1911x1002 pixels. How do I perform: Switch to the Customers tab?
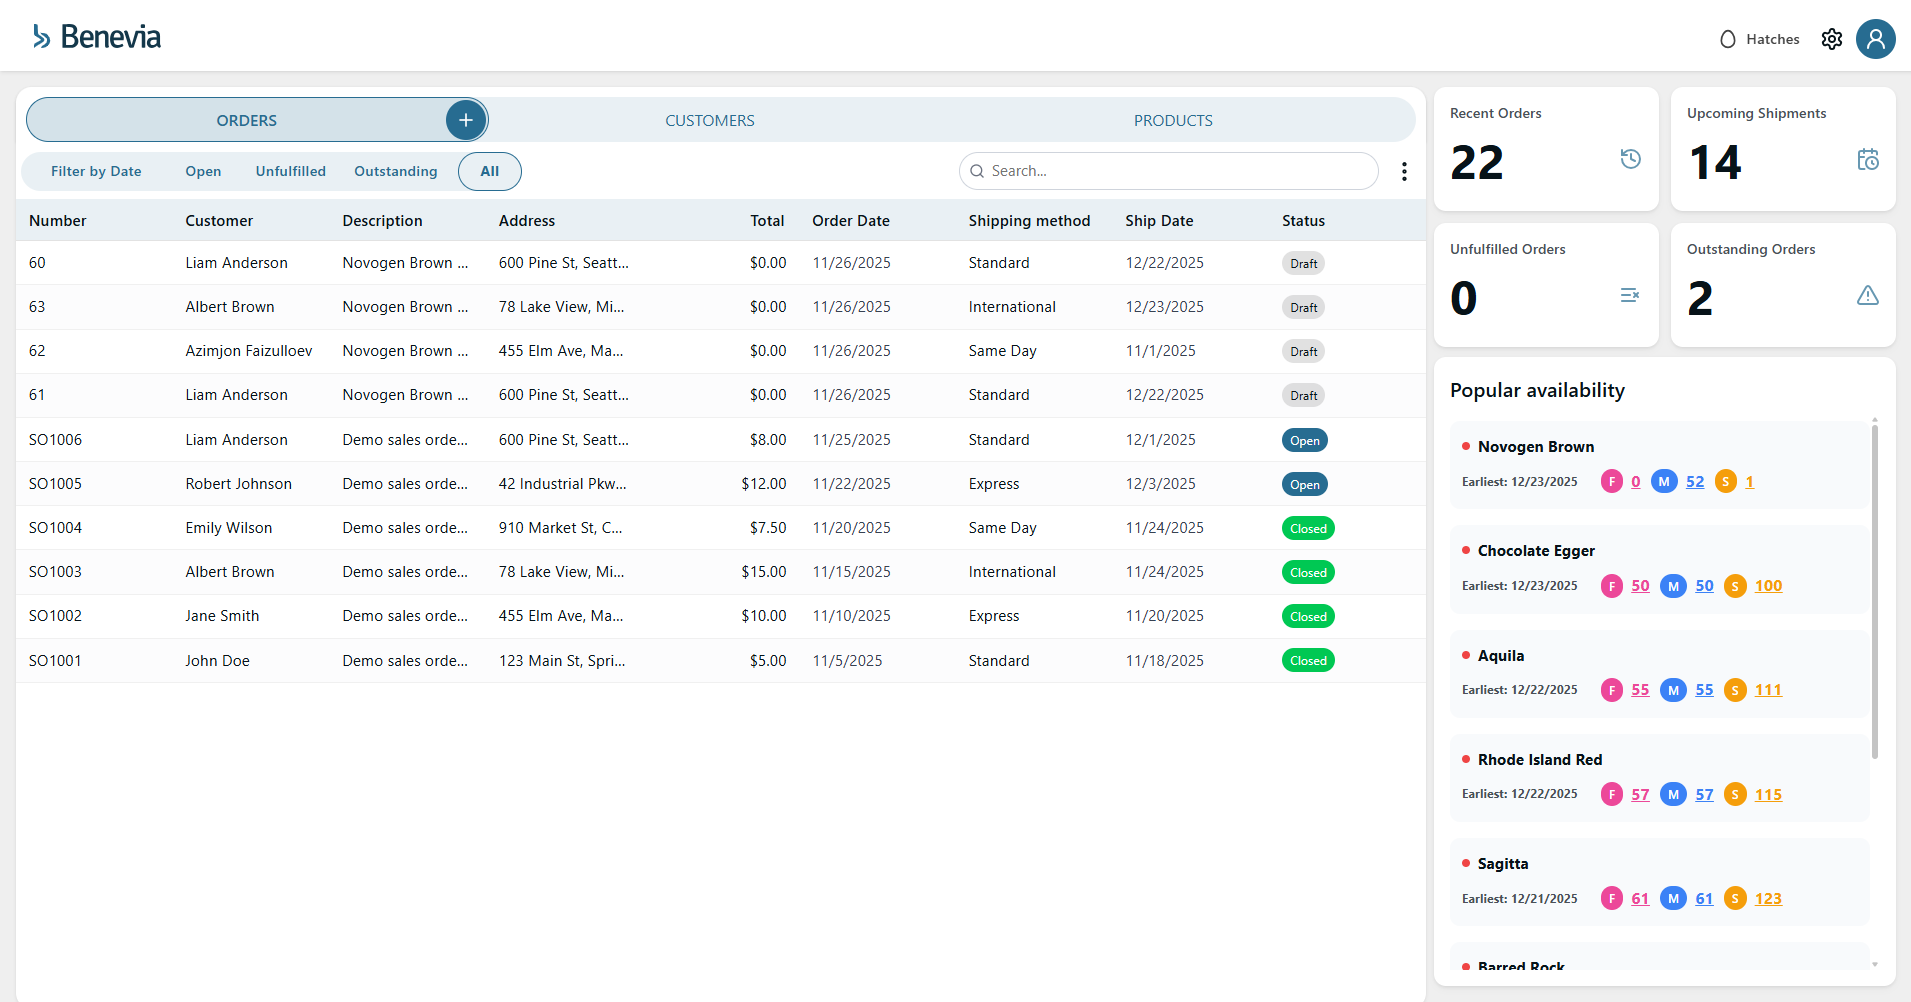point(709,119)
